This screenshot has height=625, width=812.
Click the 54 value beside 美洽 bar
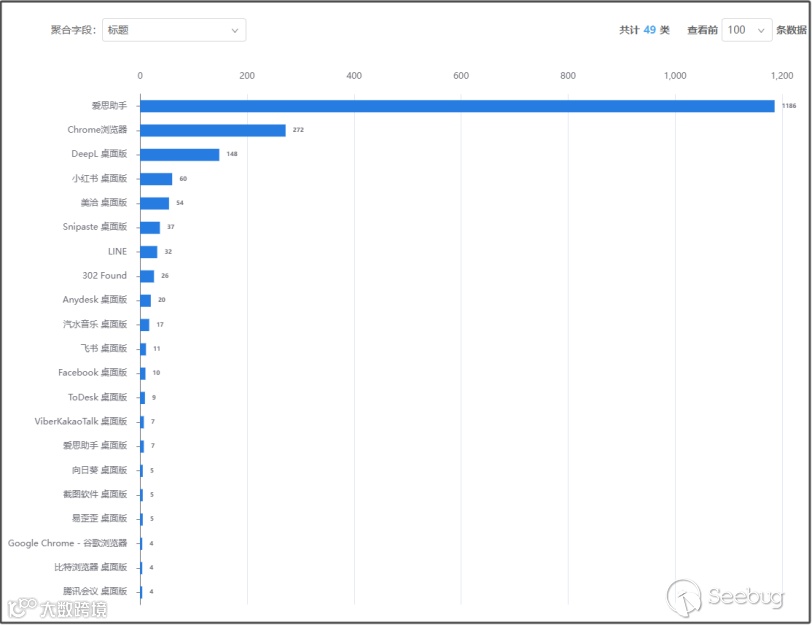[180, 202]
